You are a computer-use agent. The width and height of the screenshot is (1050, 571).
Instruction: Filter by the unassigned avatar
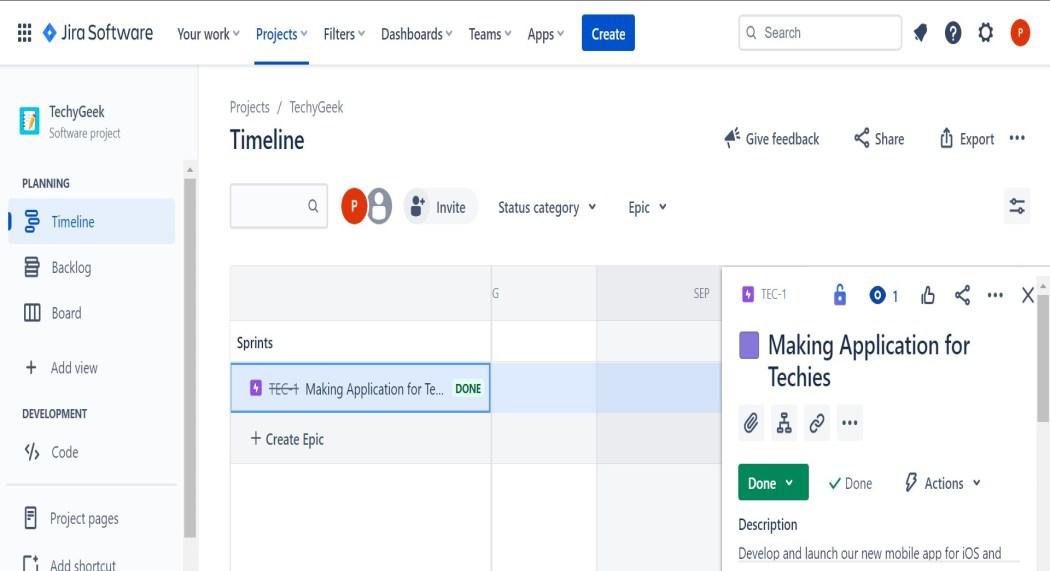pyautogui.click(x=380, y=206)
